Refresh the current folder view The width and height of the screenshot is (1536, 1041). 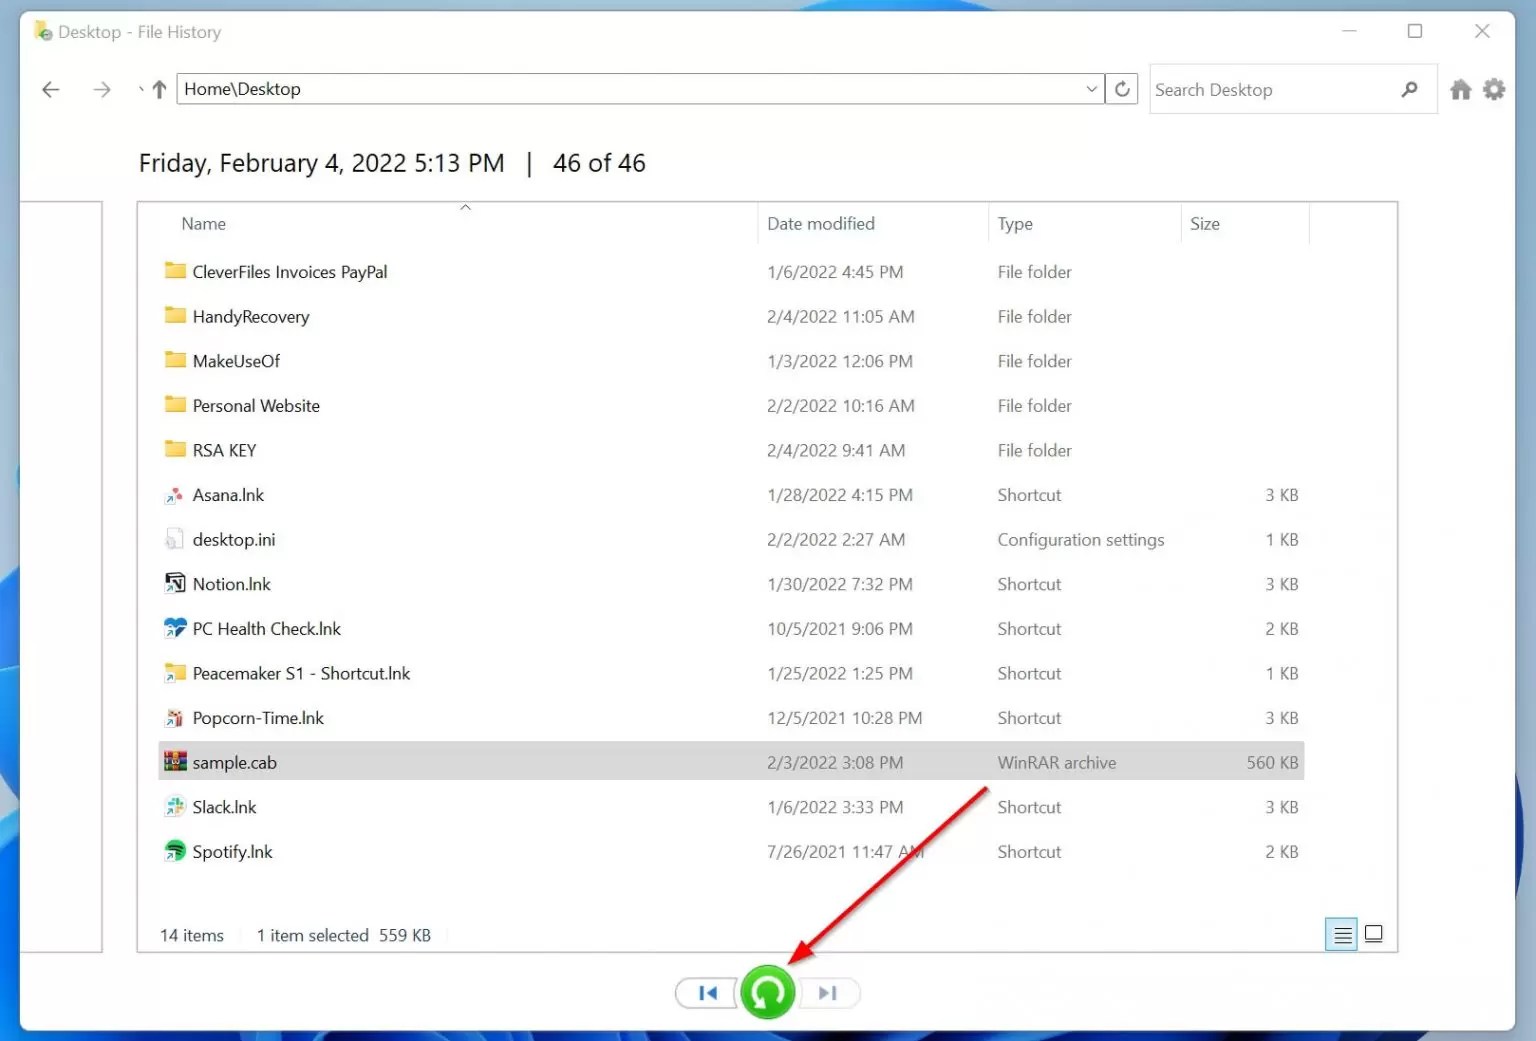tap(1121, 88)
